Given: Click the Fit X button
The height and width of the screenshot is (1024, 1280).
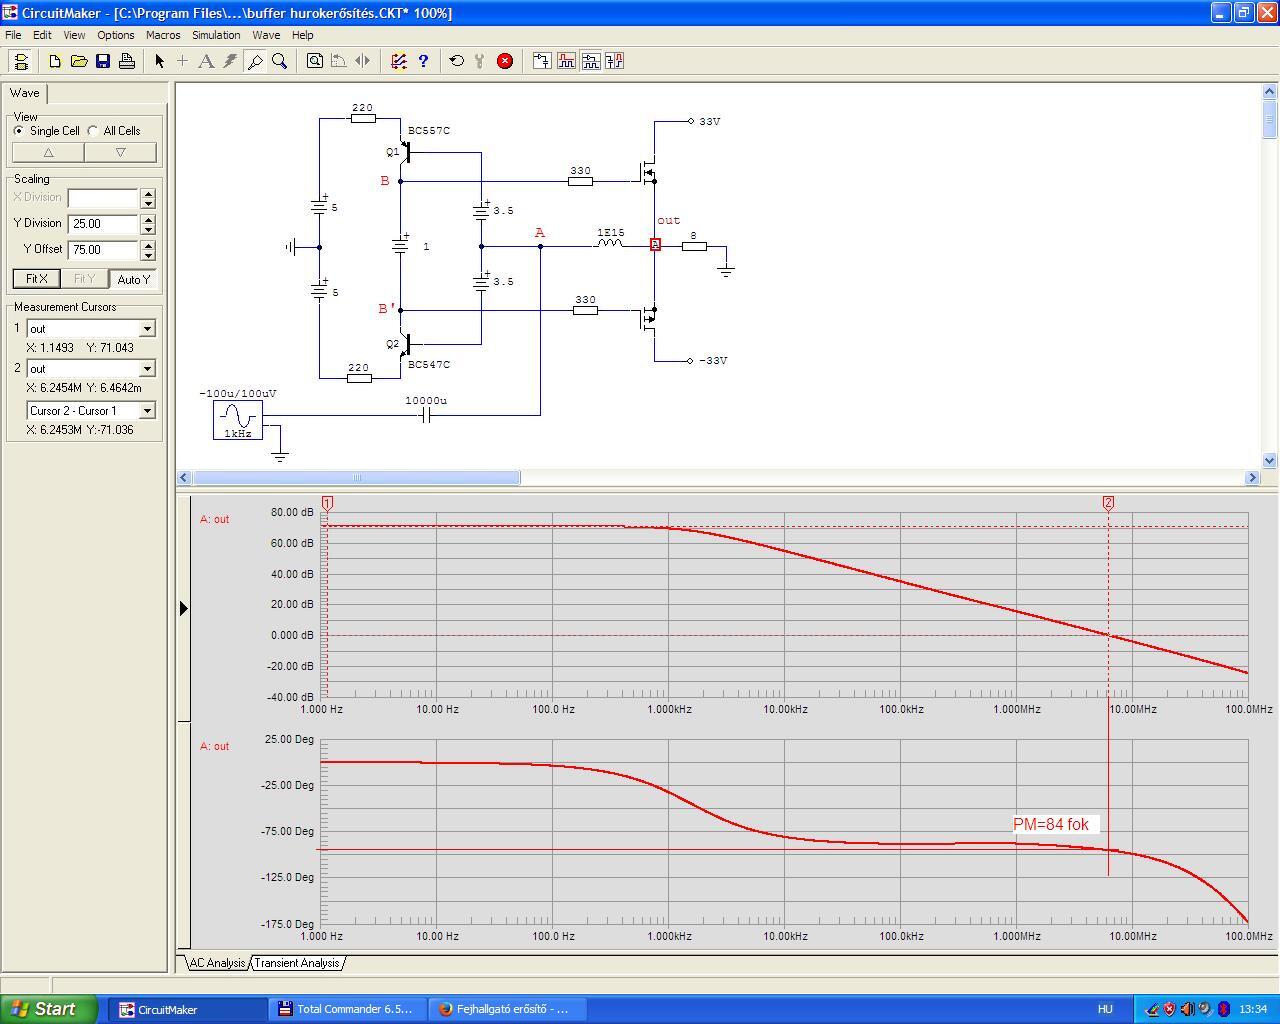Looking at the screenshot, I should point(36,279).
